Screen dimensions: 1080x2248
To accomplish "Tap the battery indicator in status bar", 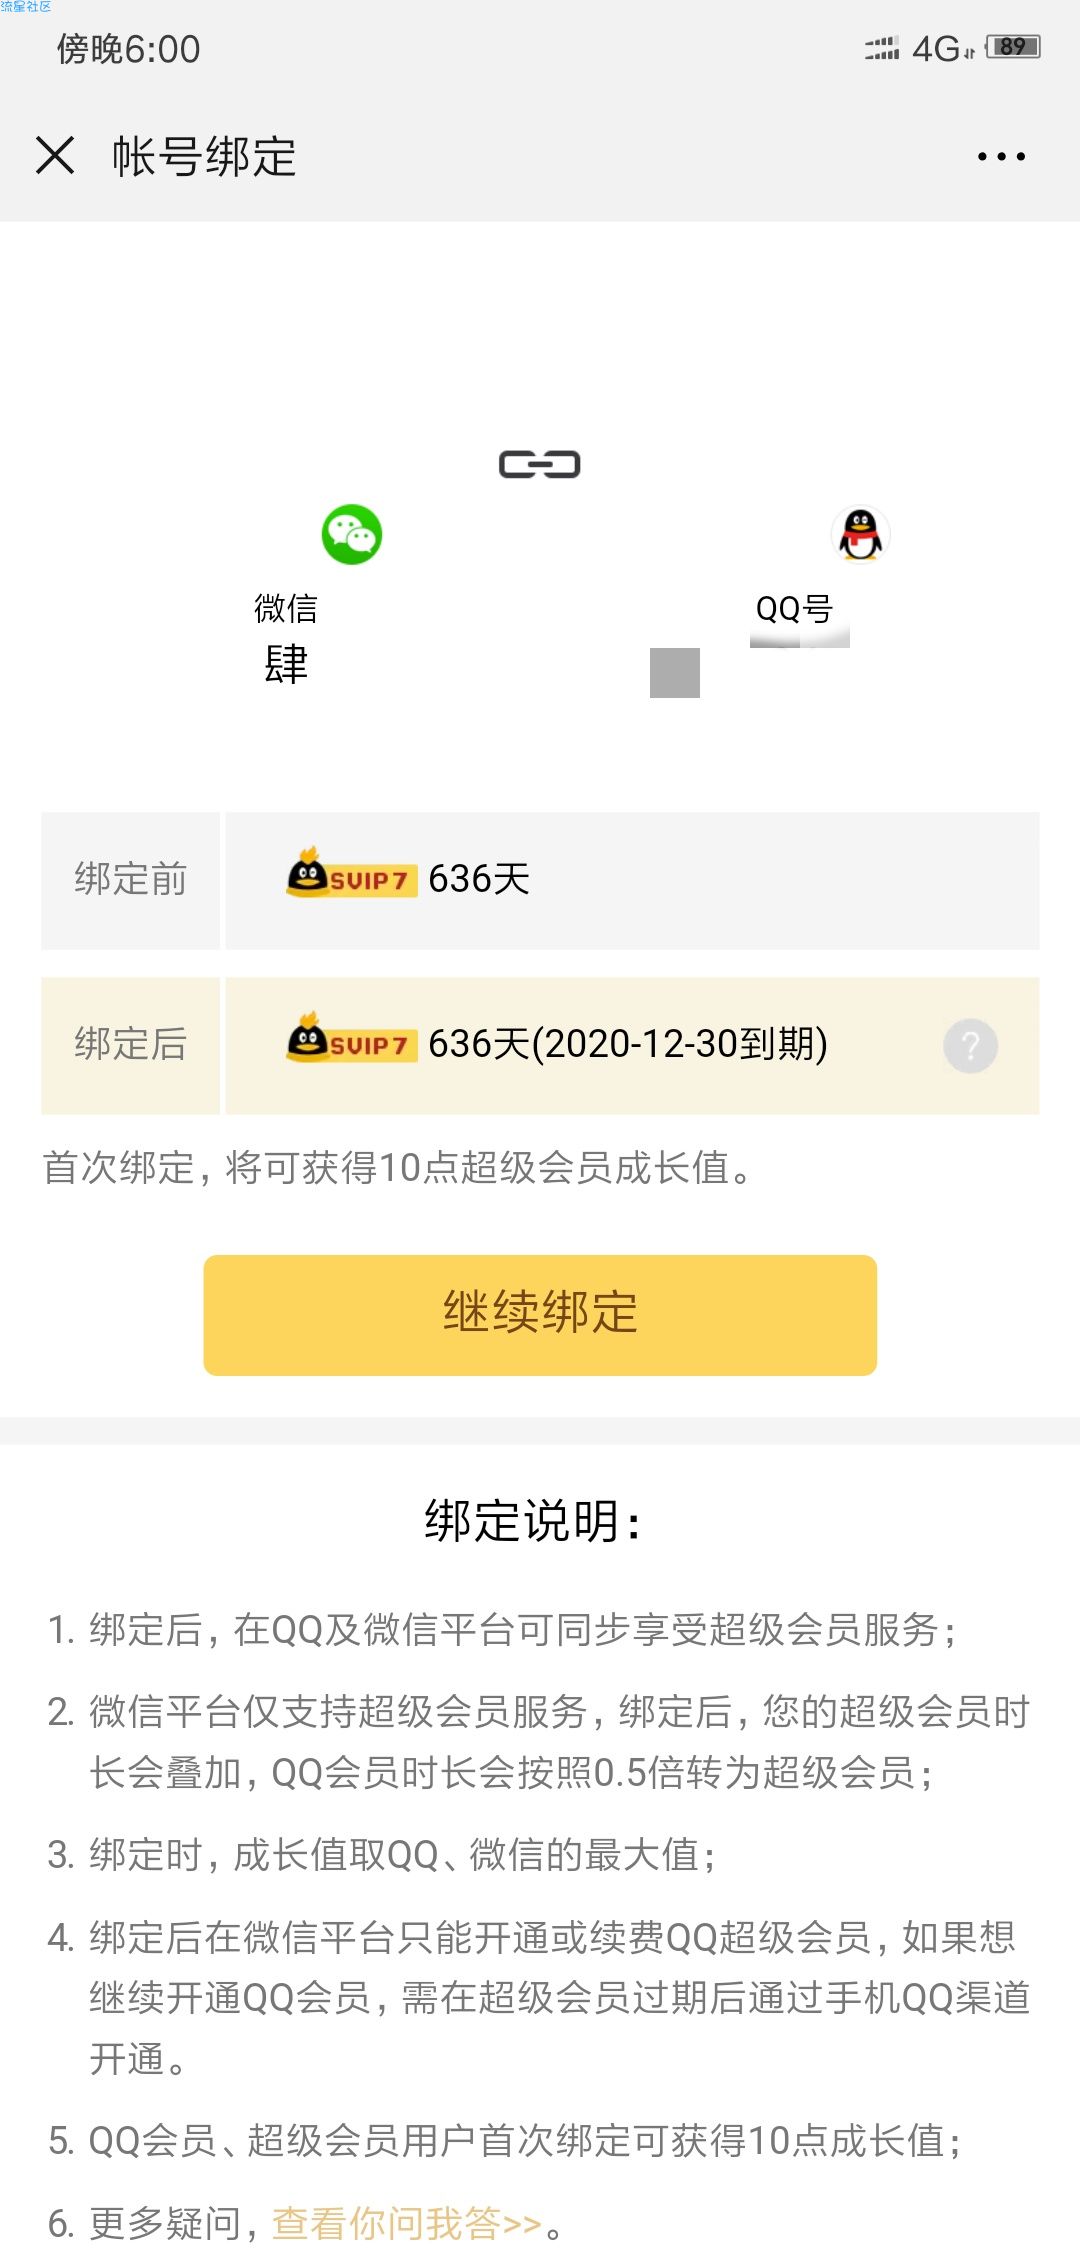I will pos(1013,47).
